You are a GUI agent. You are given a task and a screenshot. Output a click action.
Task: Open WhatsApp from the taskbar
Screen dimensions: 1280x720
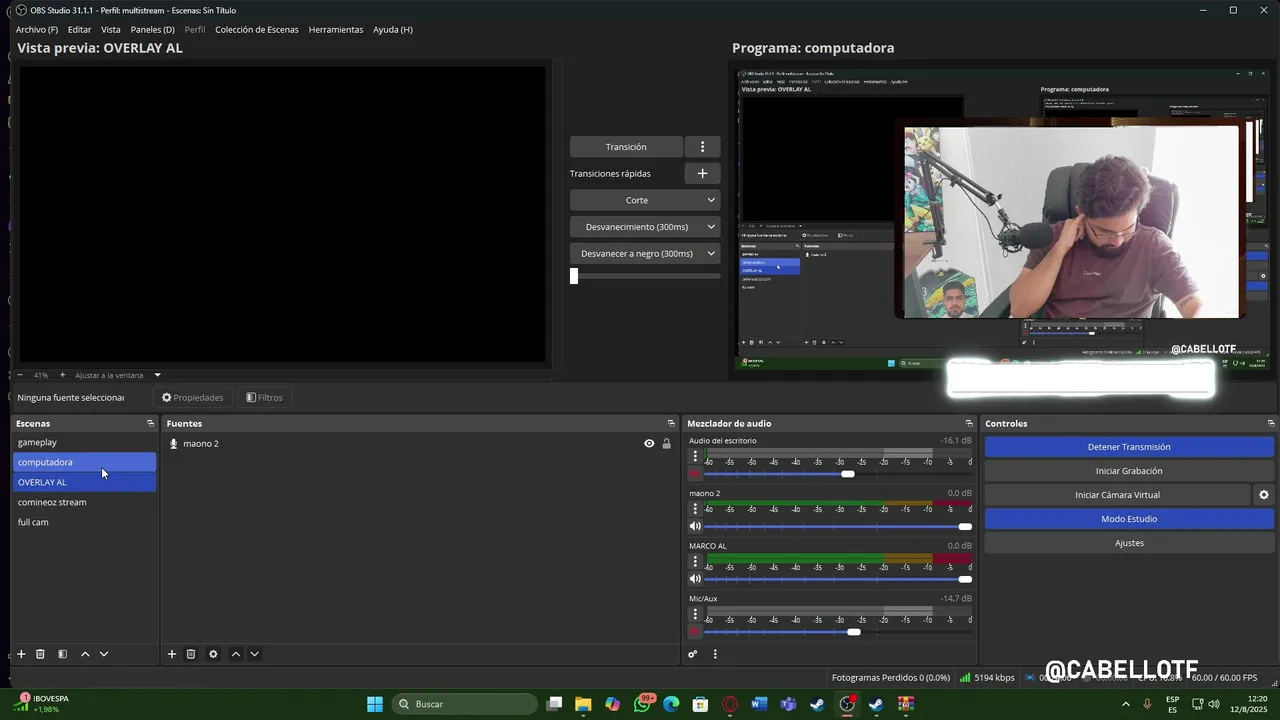[642, 704]
